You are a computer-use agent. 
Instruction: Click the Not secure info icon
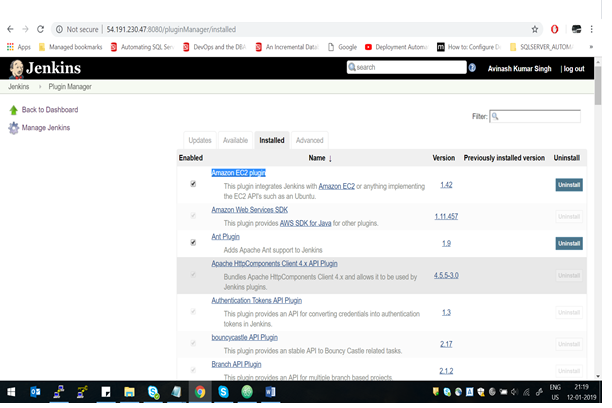(x=59, y=29)
